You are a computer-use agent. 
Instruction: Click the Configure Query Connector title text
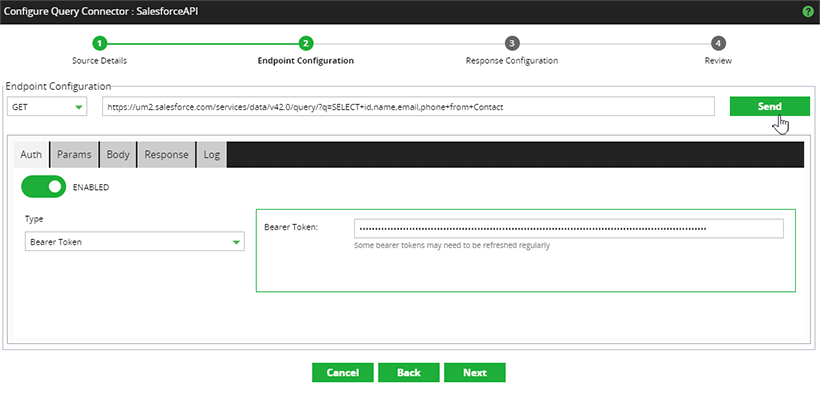tap(101, 11)
